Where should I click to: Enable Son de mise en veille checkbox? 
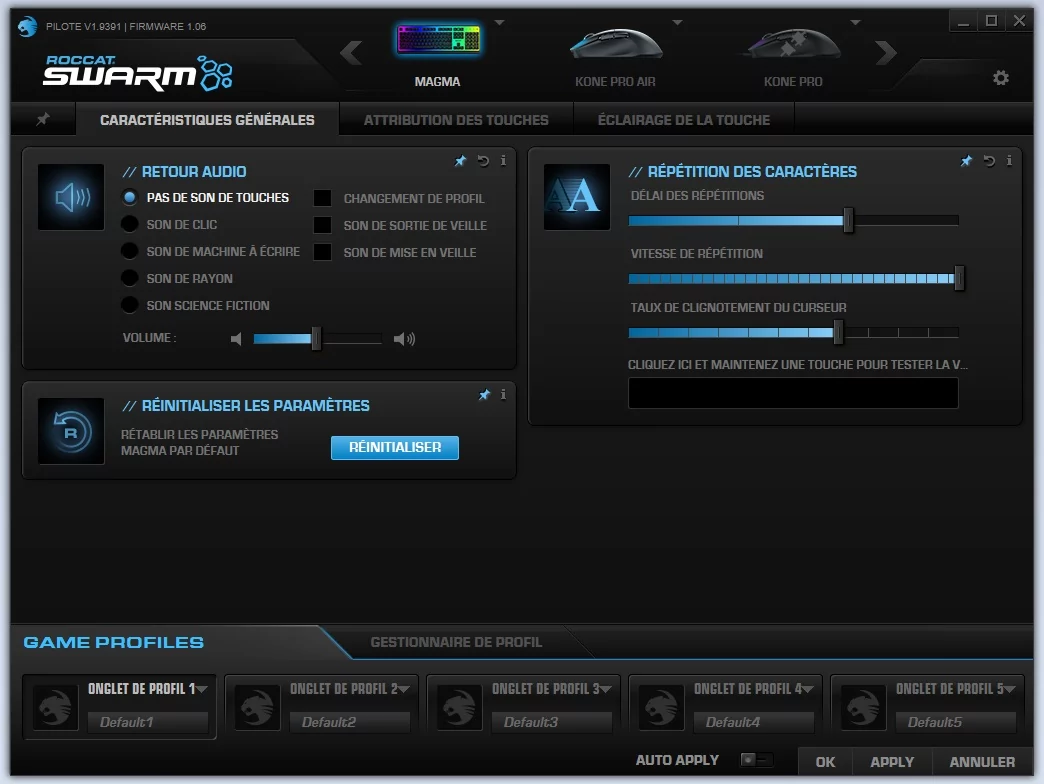coord(322,252)
